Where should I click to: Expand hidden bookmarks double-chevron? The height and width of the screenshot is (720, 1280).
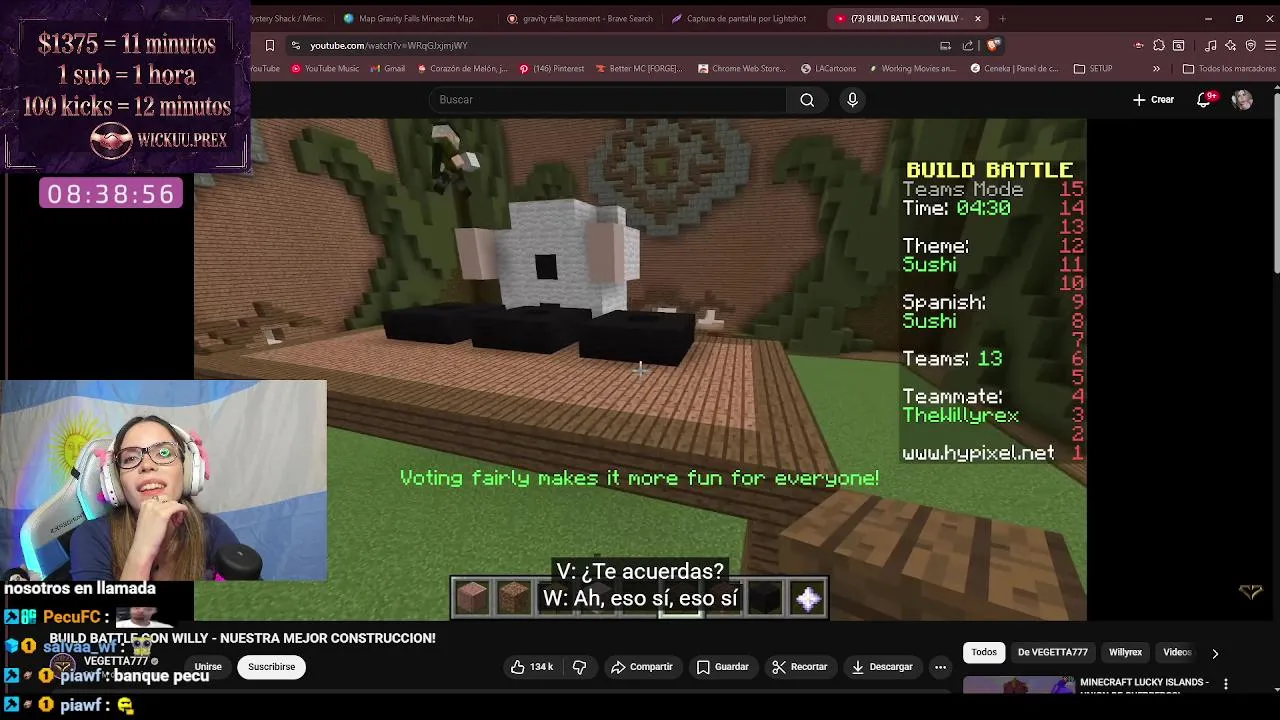click(x=1156, y=69)
